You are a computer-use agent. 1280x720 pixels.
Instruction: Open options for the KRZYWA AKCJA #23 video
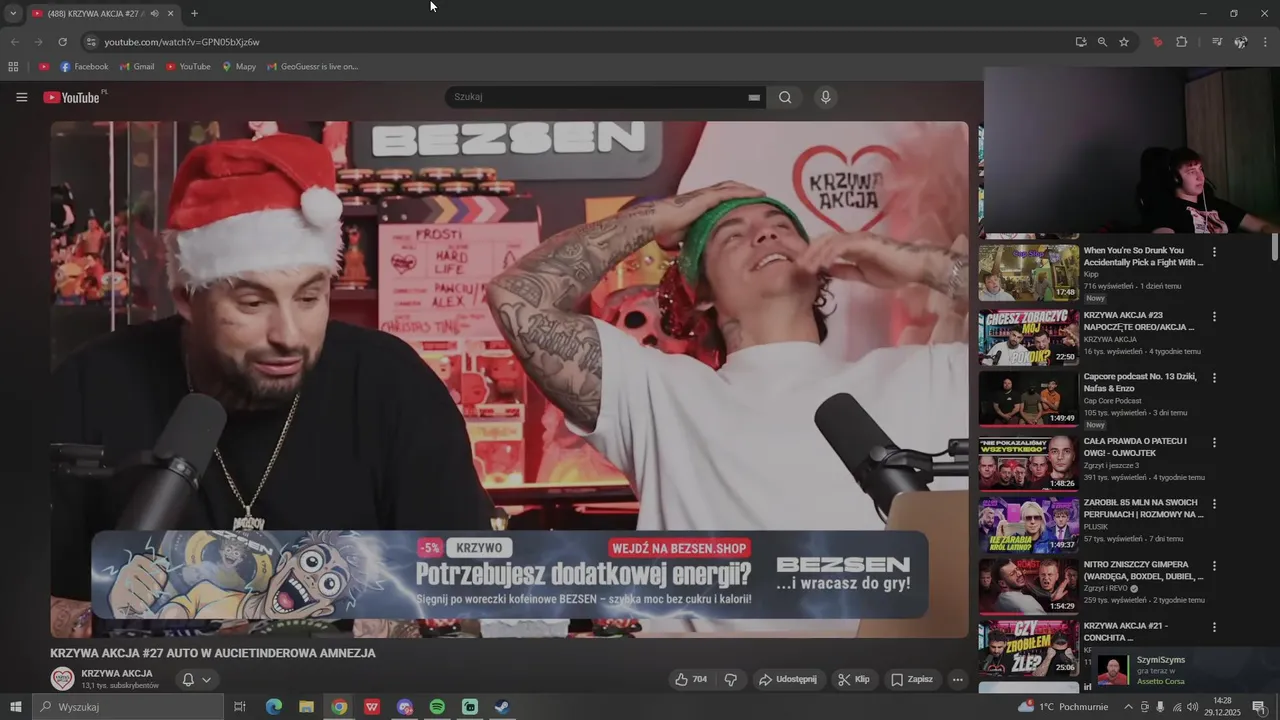coord(1215,316)
